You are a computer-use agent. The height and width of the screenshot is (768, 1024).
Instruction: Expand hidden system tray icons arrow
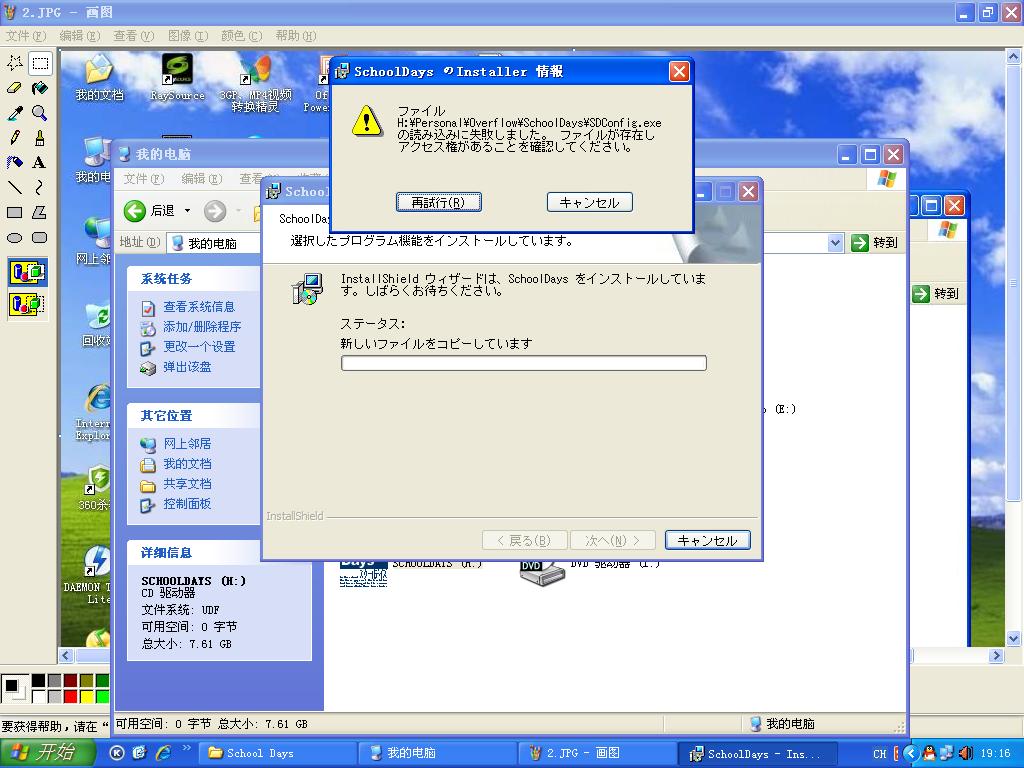911,753
